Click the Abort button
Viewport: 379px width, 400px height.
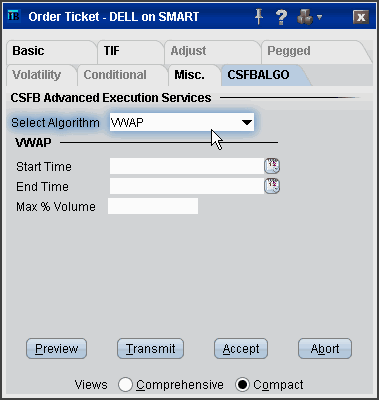[x=325, y=349]
